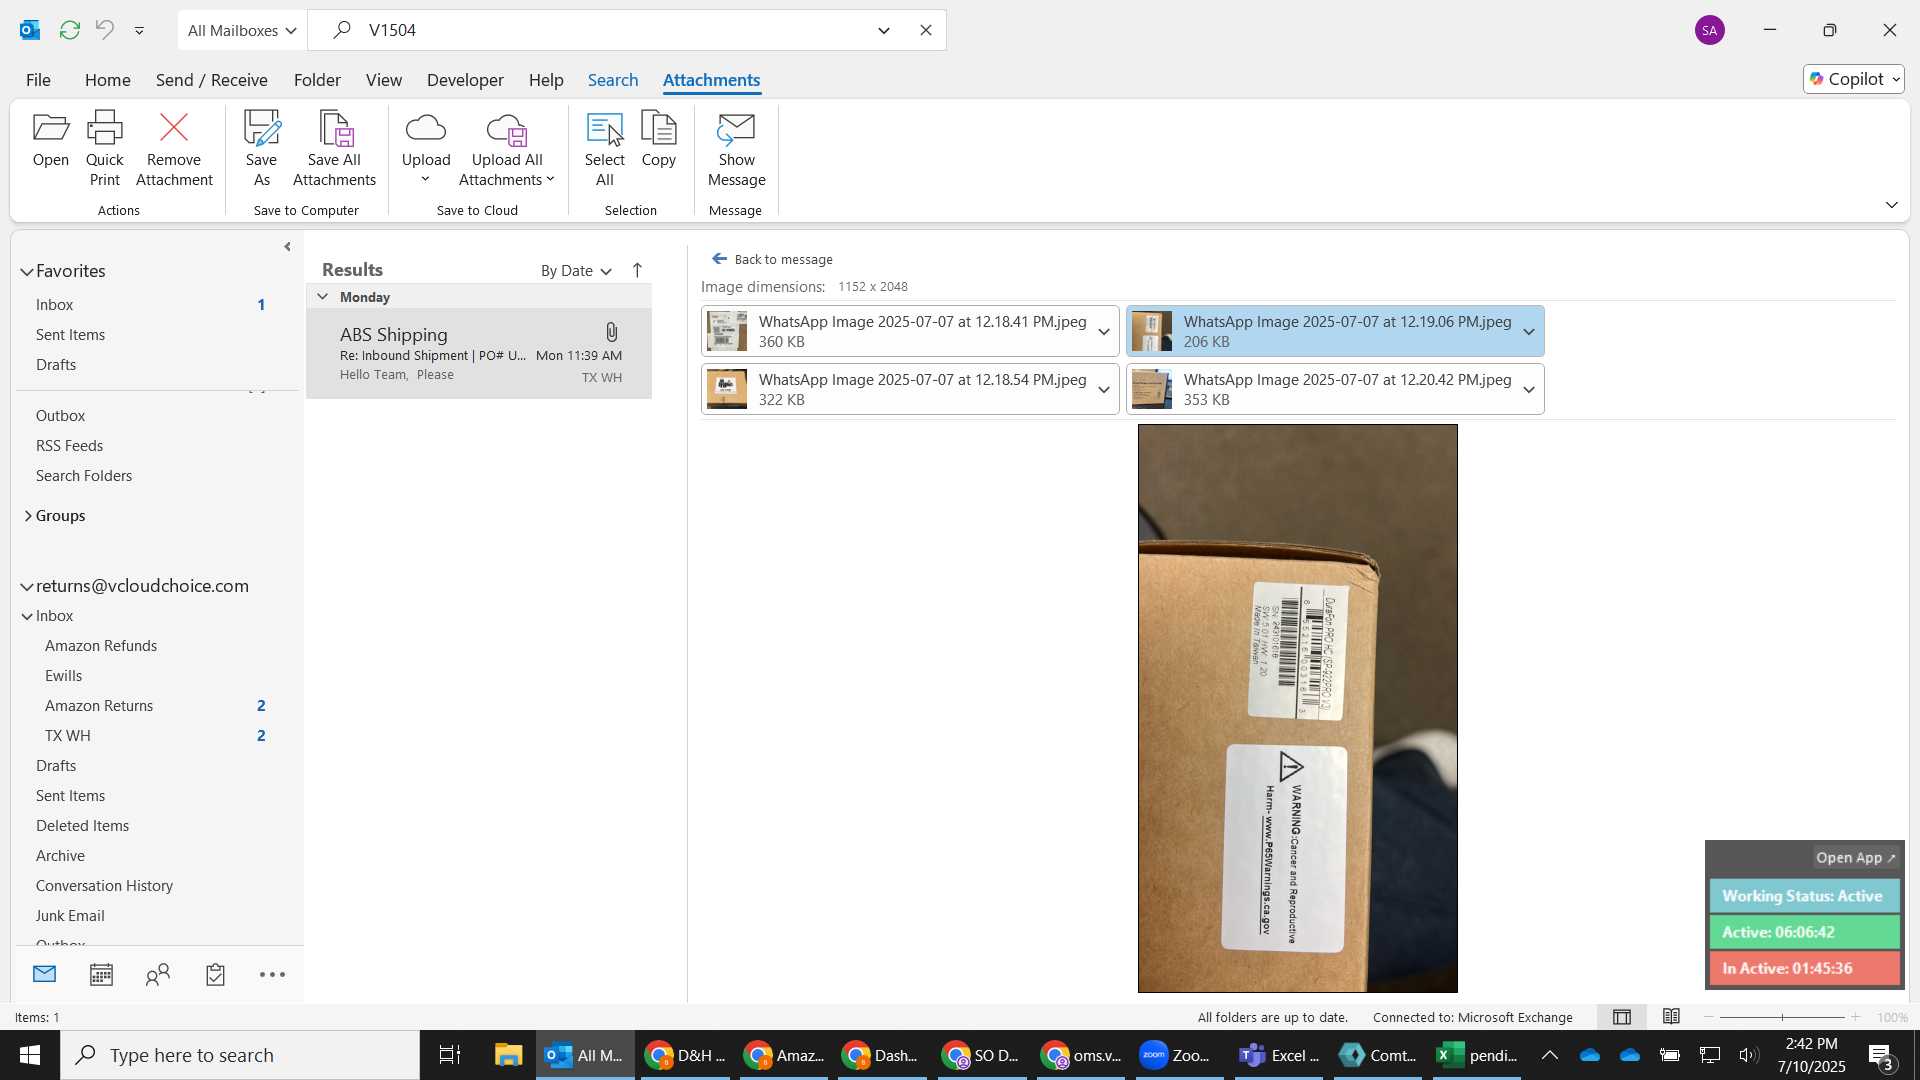This screenshot has height=1080, width=1920.
Task: Click Open App button in tracker widget
Action: tap(1855, 858)
